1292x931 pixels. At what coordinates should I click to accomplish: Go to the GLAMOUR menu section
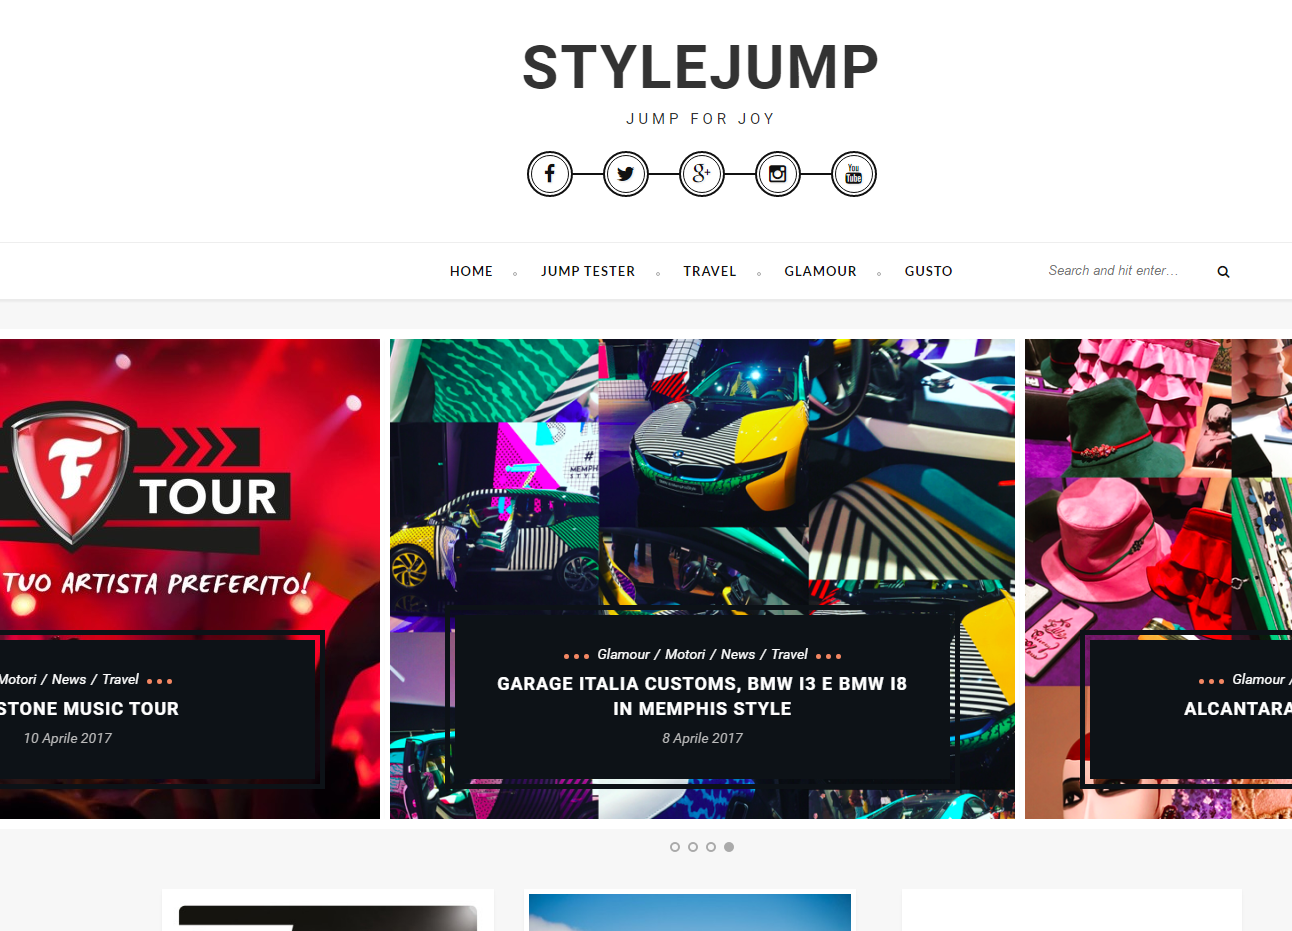pyautogui.click(x=820, y=271)
